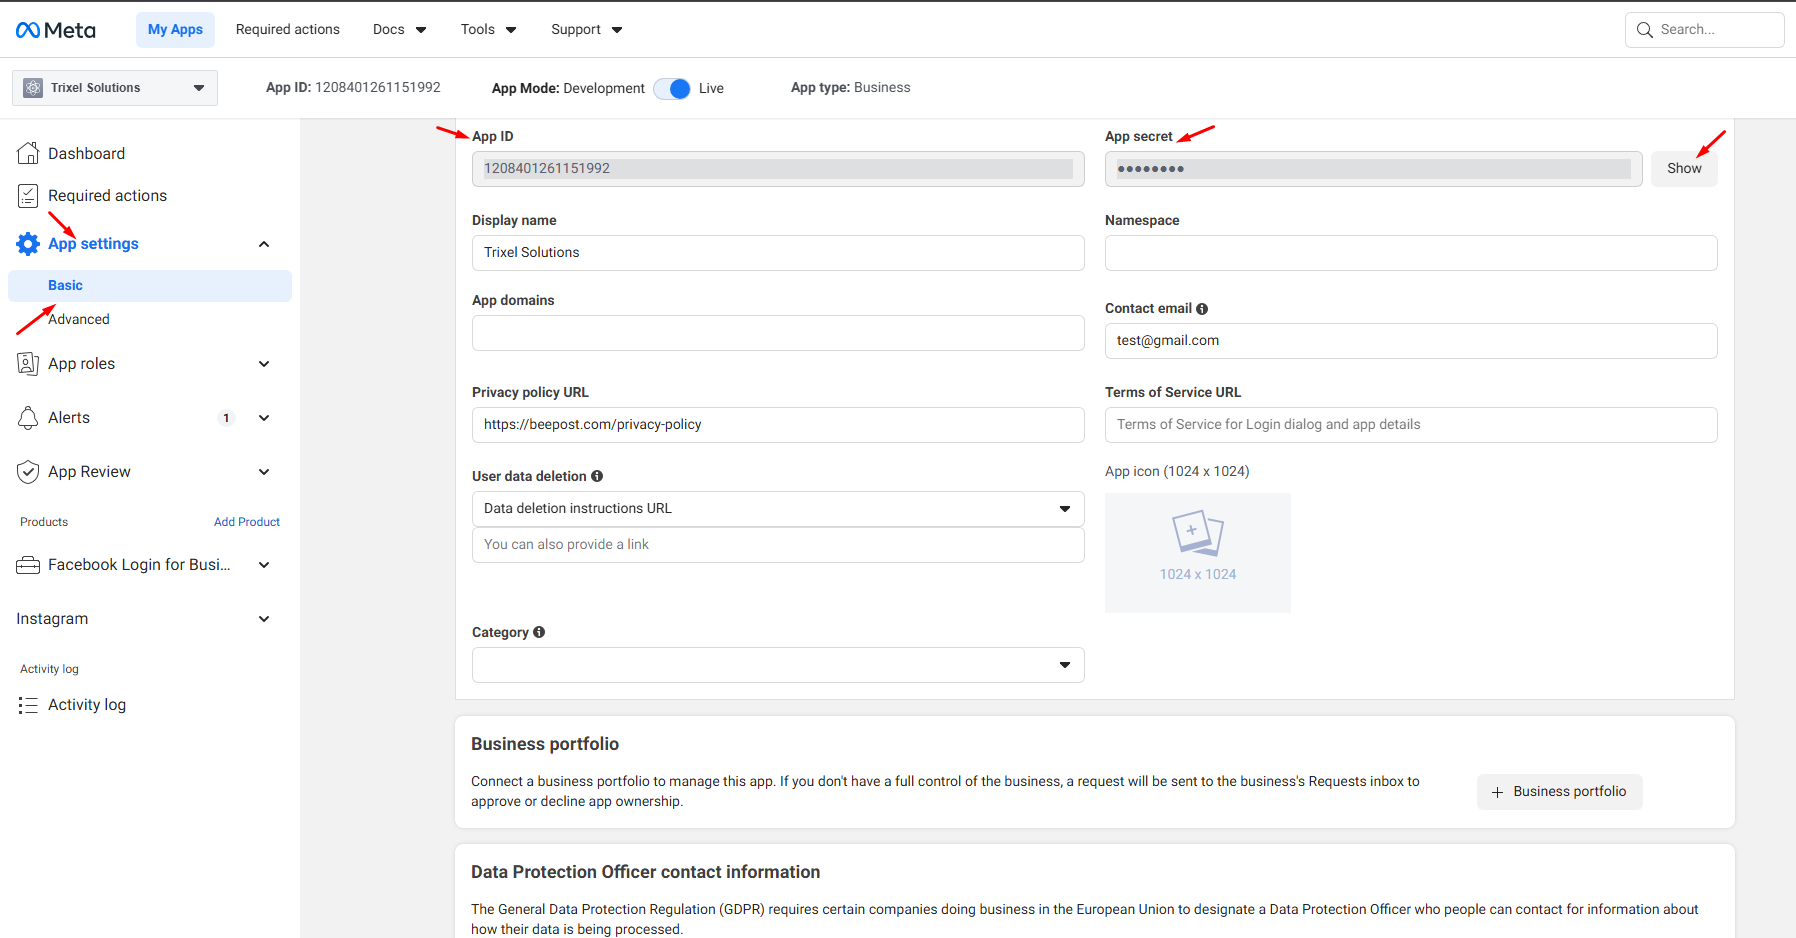Click the App domains input field
Viewport: 1796px width, 938px height.
coord(777,333)
